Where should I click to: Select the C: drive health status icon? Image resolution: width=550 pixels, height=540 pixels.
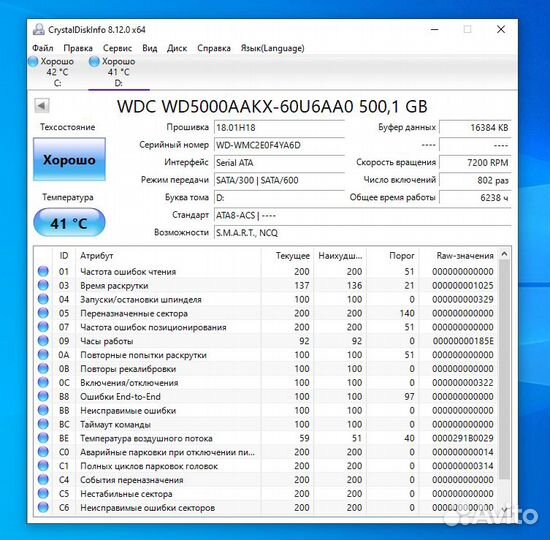tap(33, 61)
